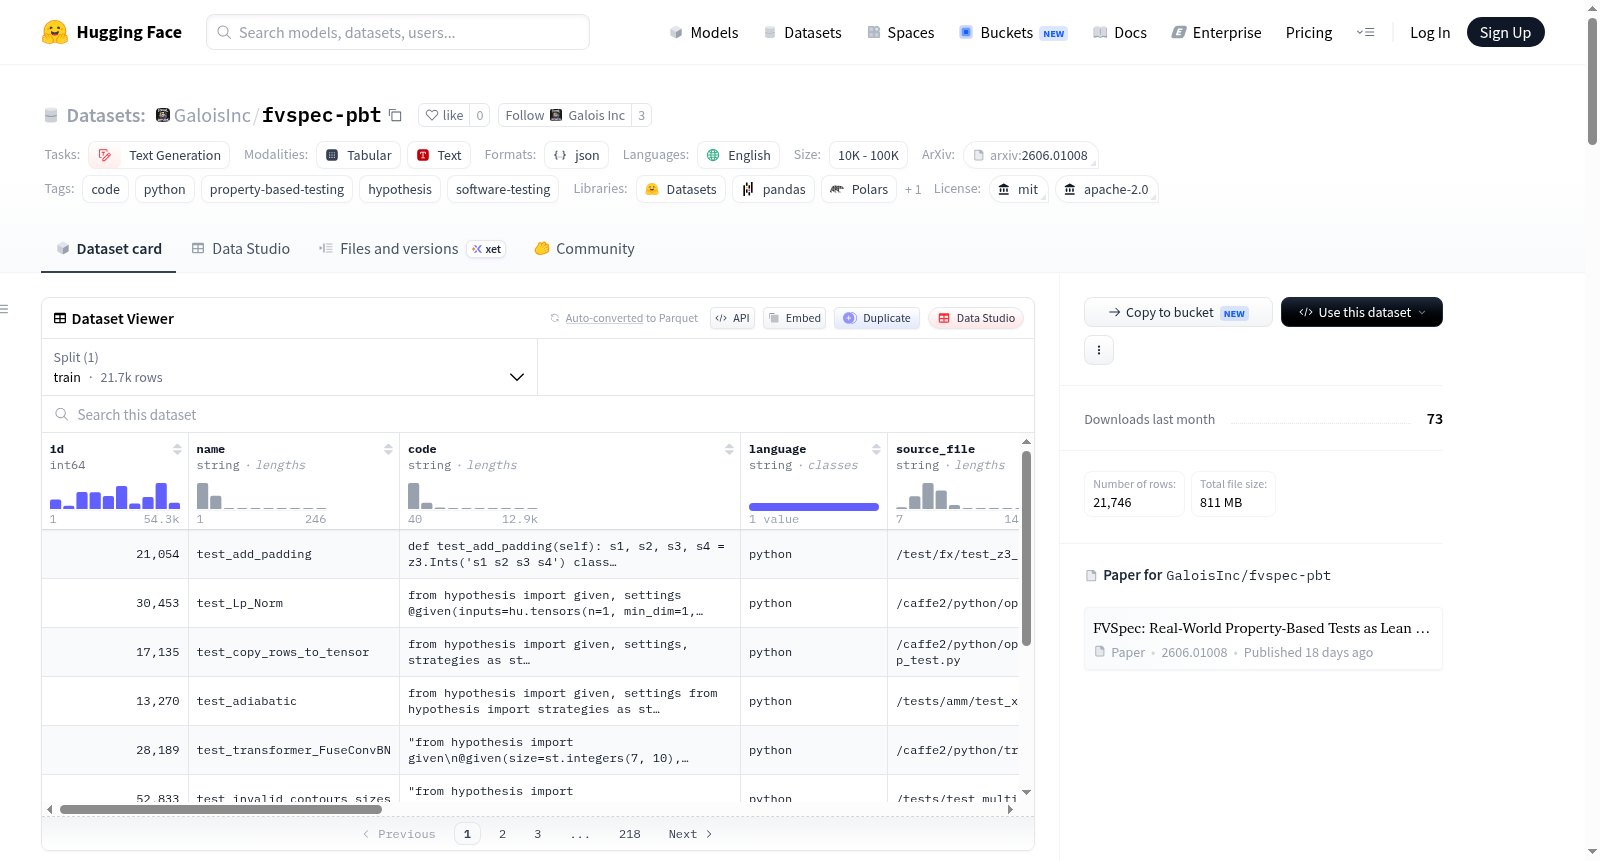Click the name lengths histogram
Screen dimensions: 1600x861
(x=261, y=496)
